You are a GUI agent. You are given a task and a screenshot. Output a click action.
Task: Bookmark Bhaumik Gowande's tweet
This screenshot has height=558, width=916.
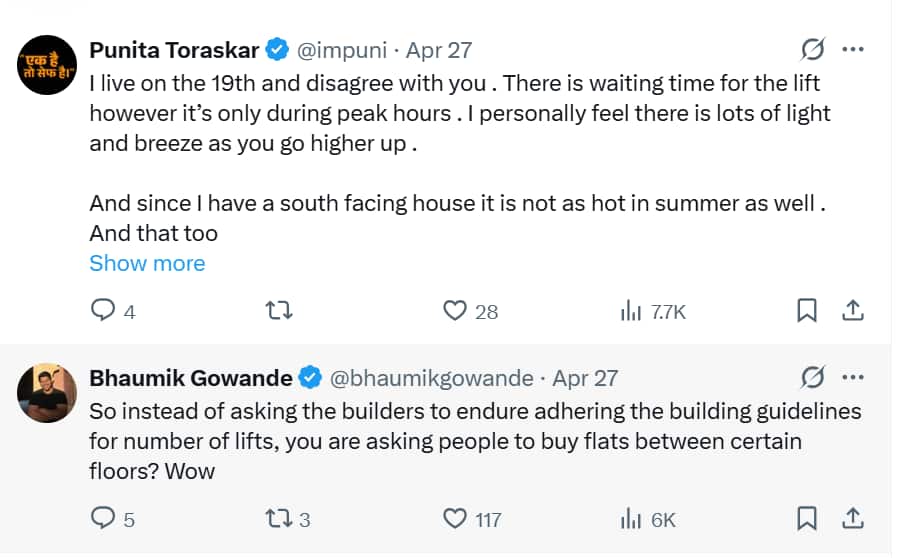[807, 519]
